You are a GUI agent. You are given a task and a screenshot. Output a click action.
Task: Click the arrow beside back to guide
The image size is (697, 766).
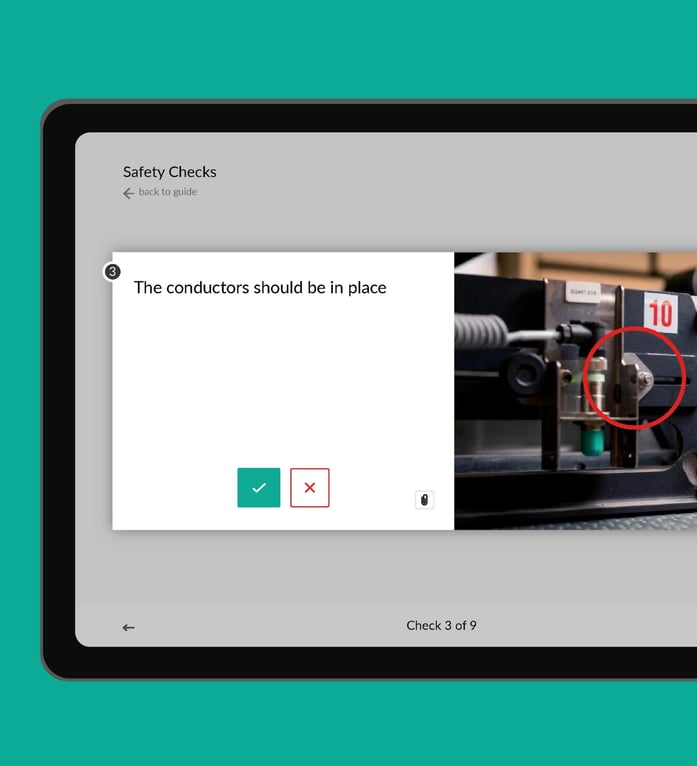point(128,193)
